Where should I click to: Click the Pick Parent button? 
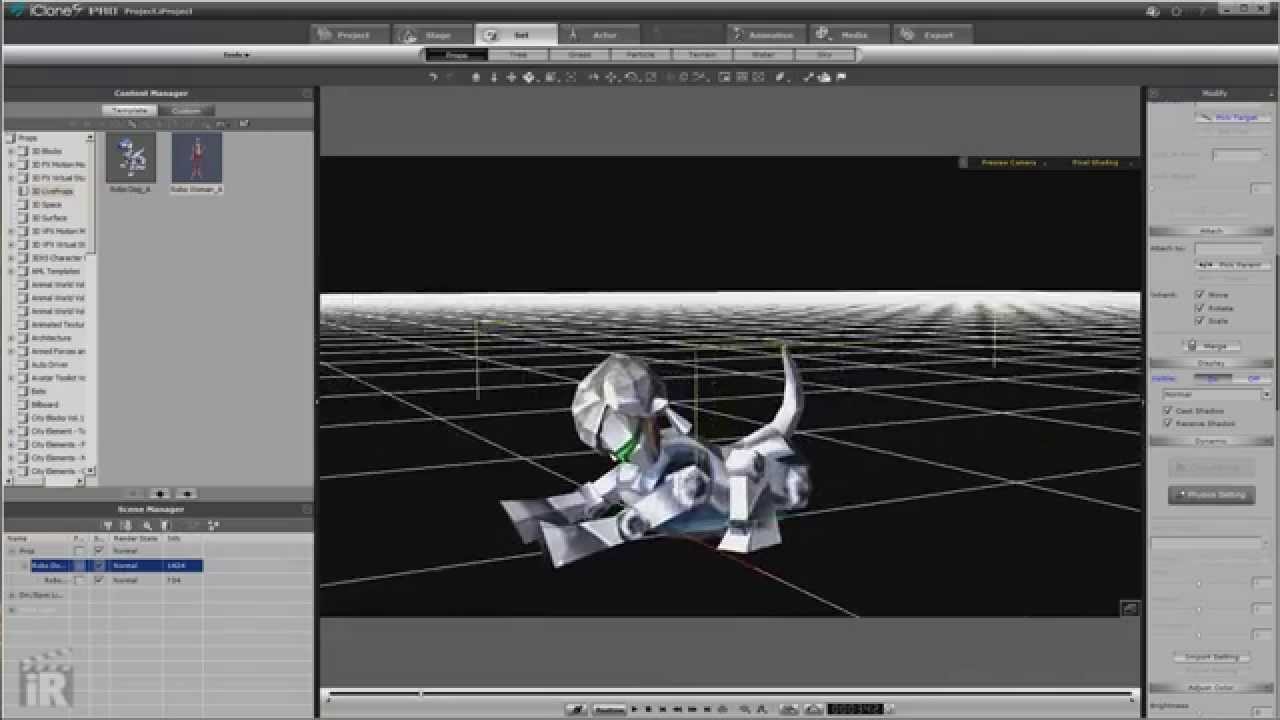coord(1232,265)
